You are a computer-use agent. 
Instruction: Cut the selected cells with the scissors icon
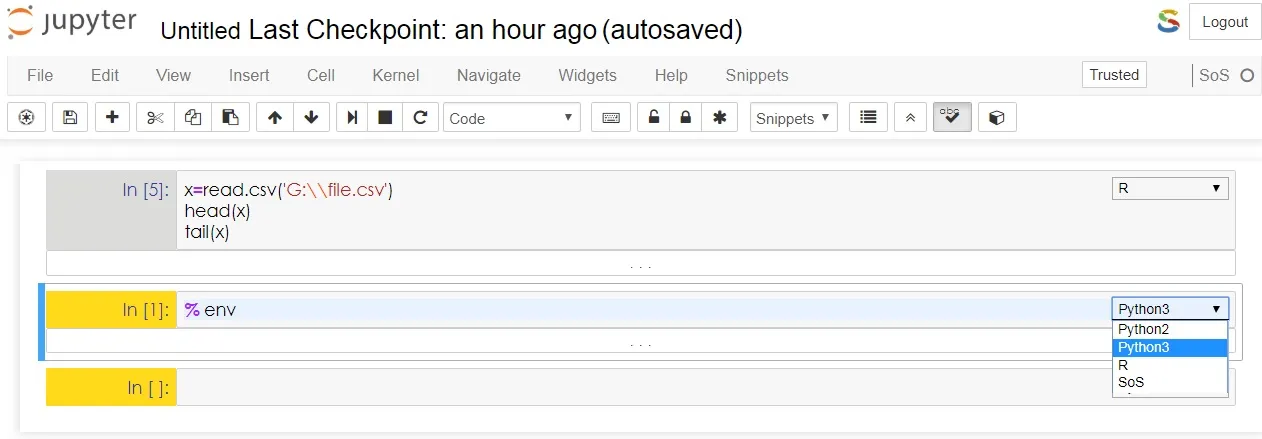(x=154, y=117)
